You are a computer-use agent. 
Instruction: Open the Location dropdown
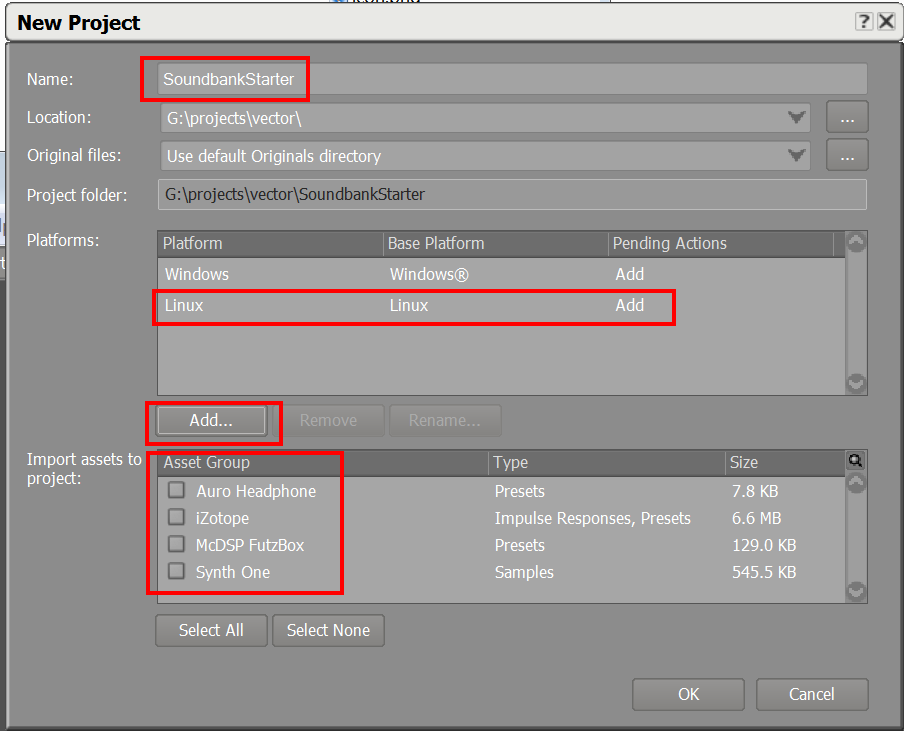(797, 117)
